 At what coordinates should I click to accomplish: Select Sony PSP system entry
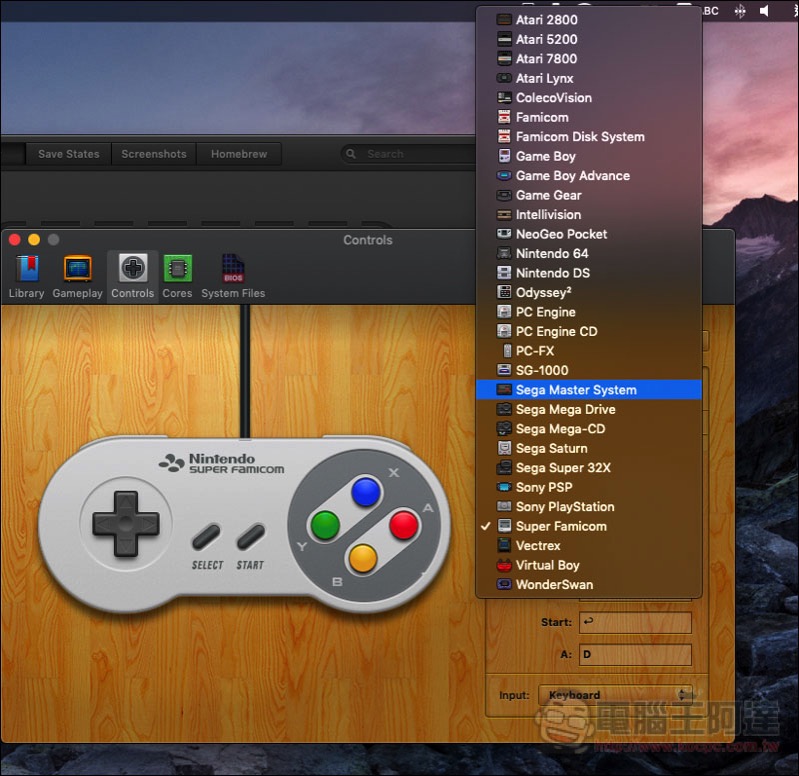589,487
